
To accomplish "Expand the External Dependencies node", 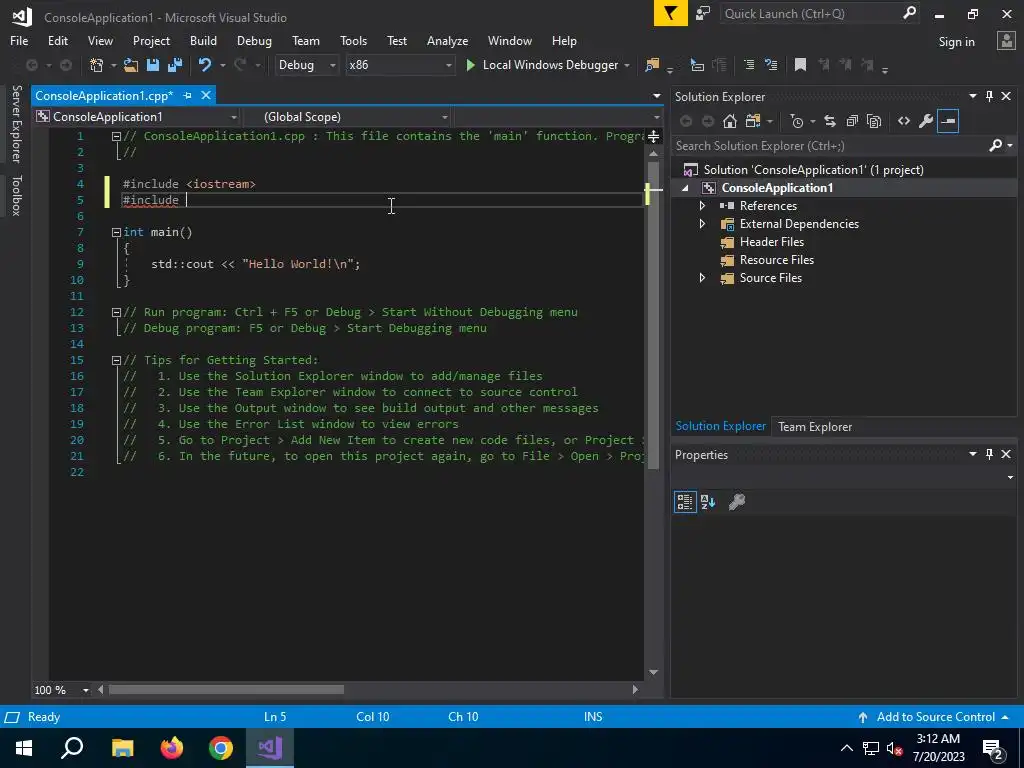I will 702,223.
